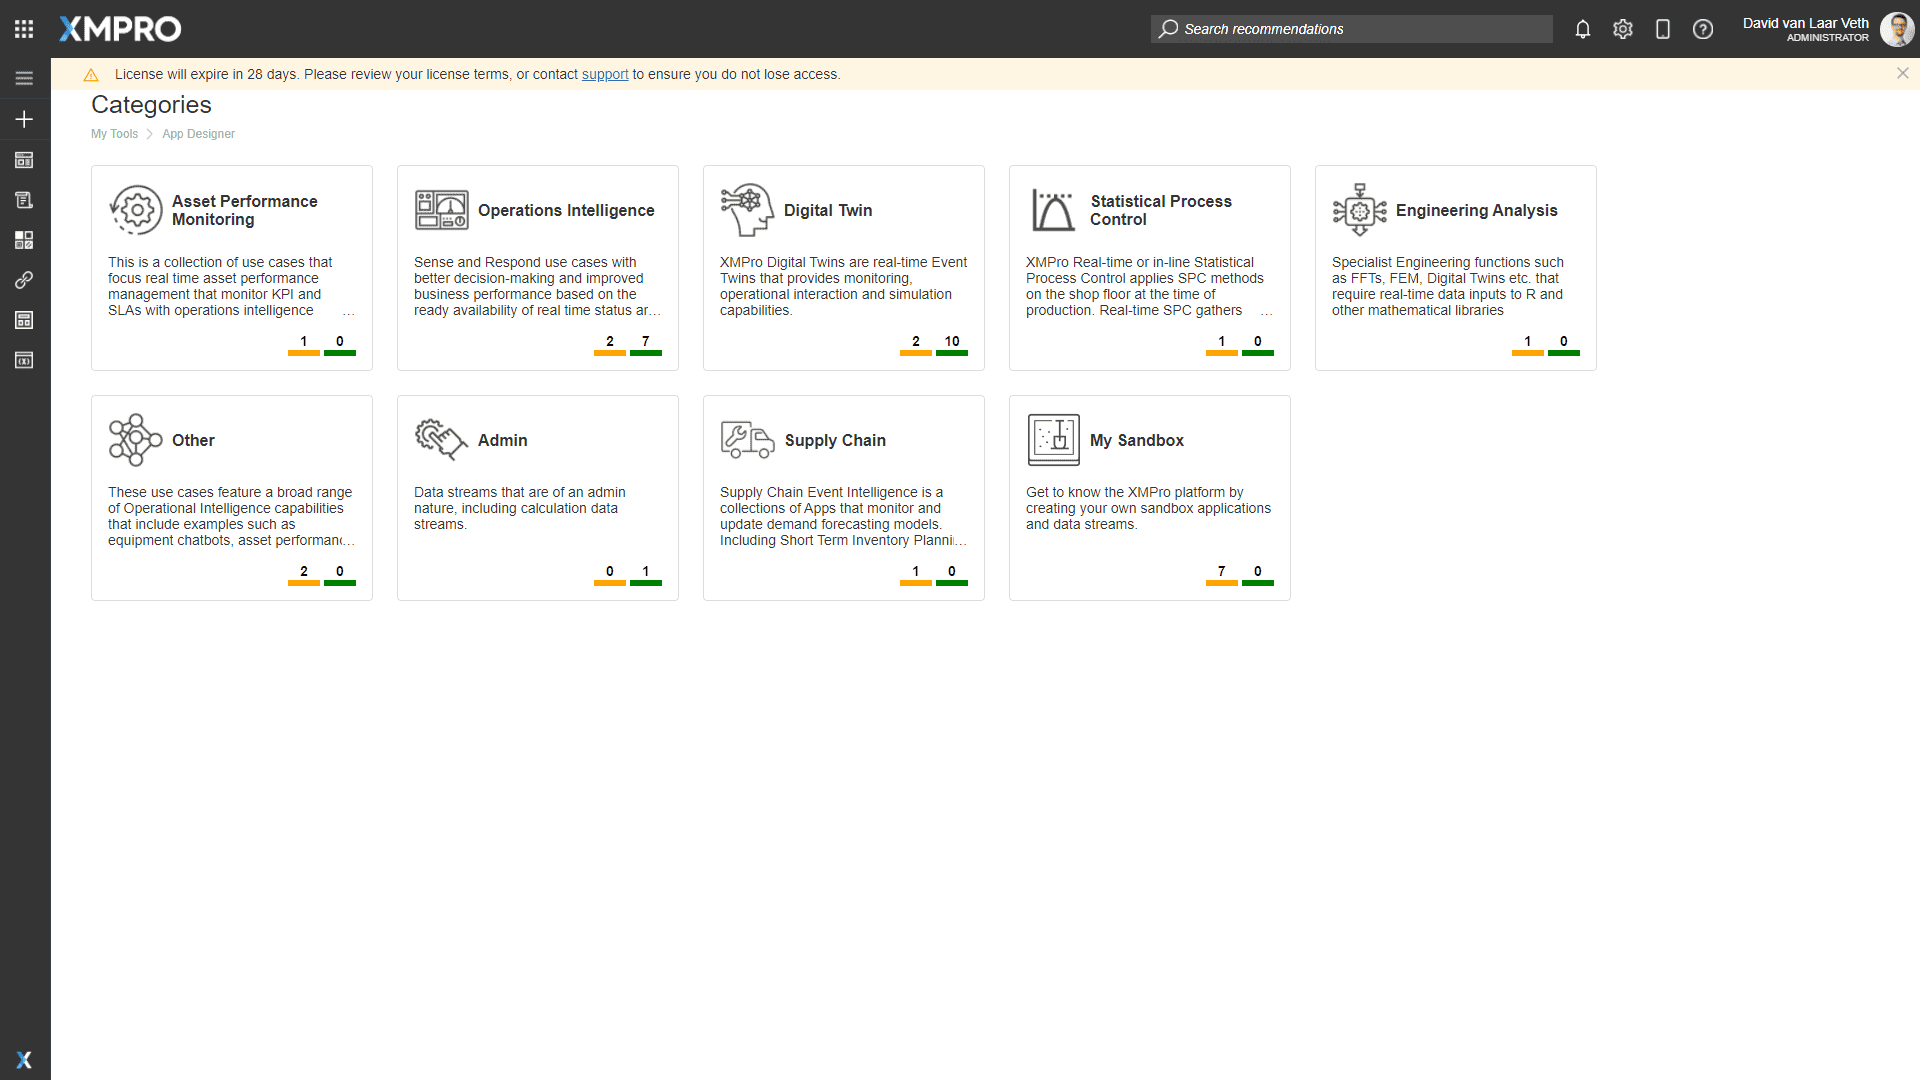Click the plus icon in sidebar

24,119
